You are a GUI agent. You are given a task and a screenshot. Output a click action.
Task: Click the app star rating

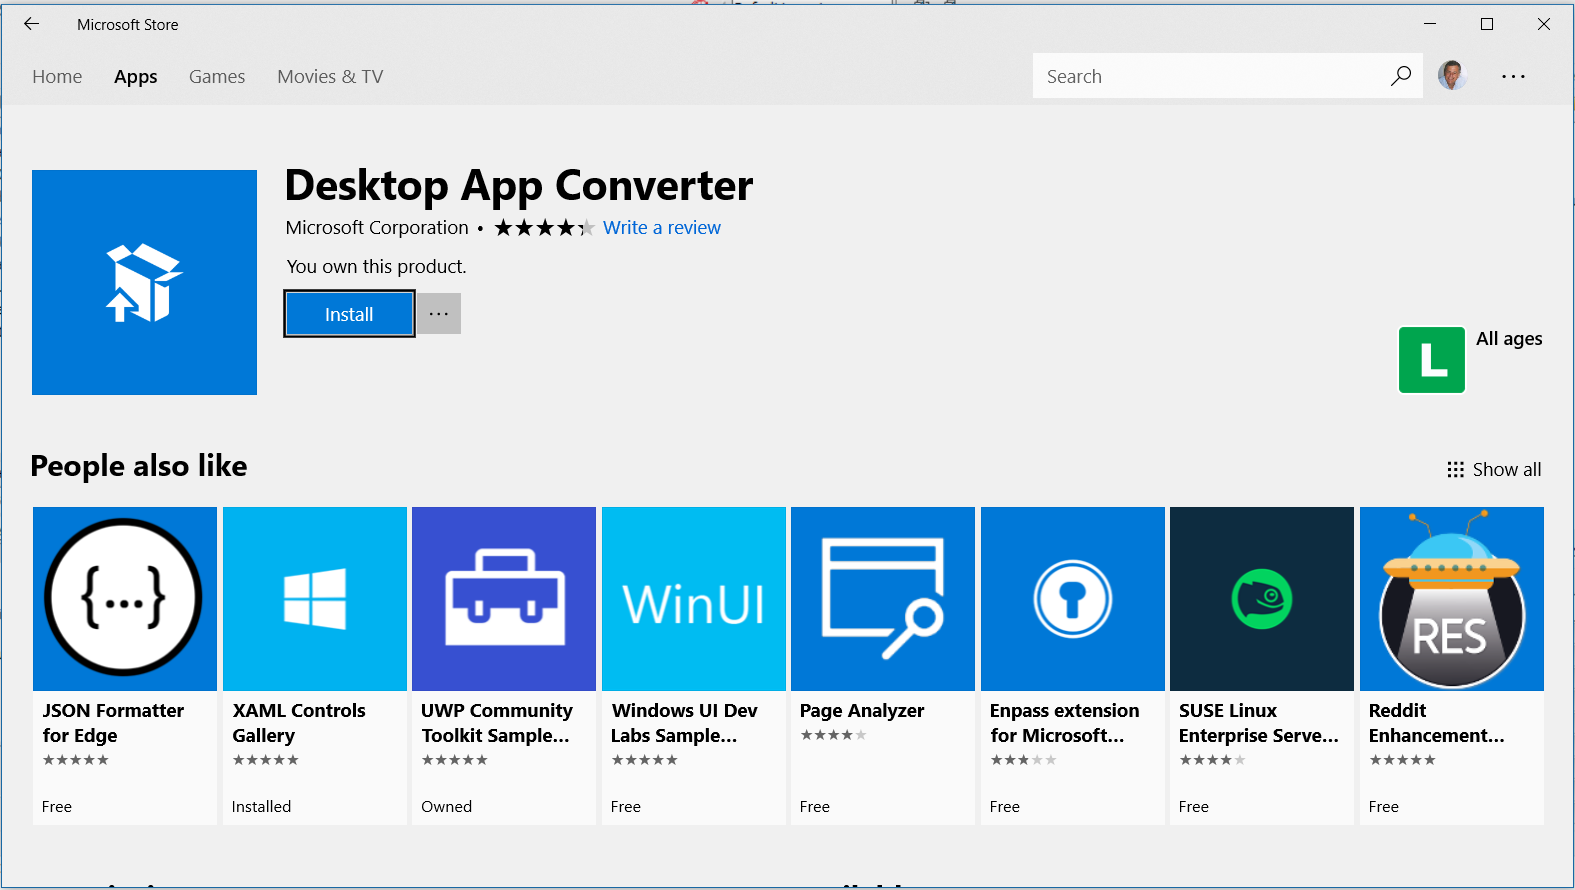544,228
